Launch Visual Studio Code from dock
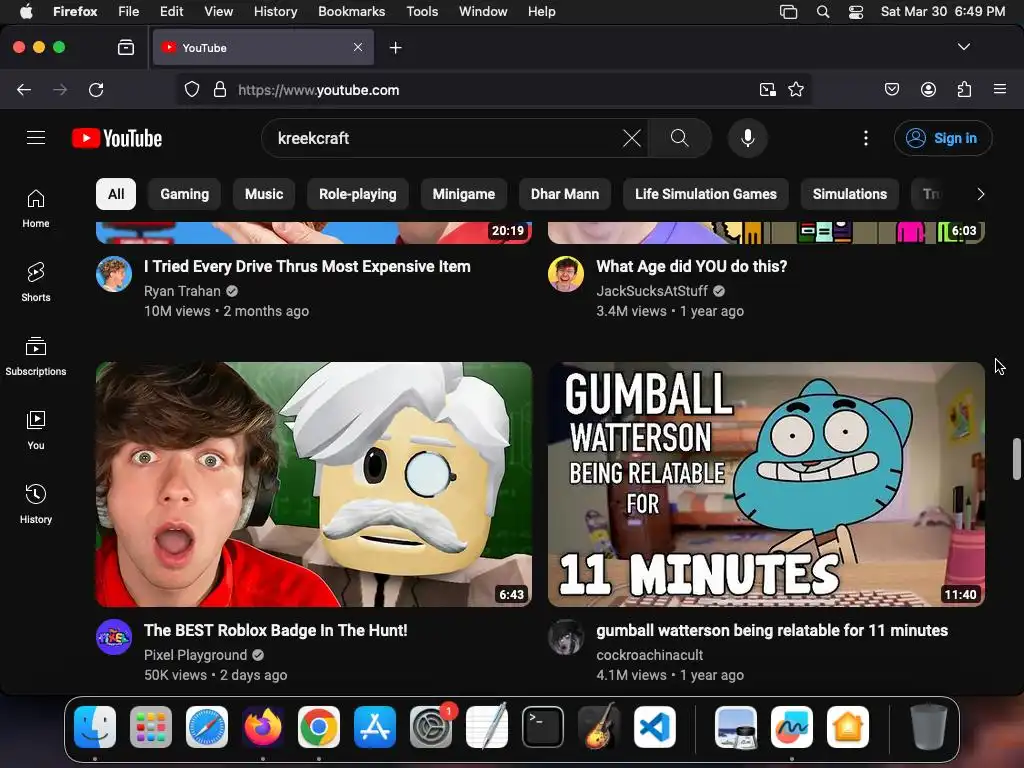1024x768 pixels. pyautogui.click(x=654, y=727)
